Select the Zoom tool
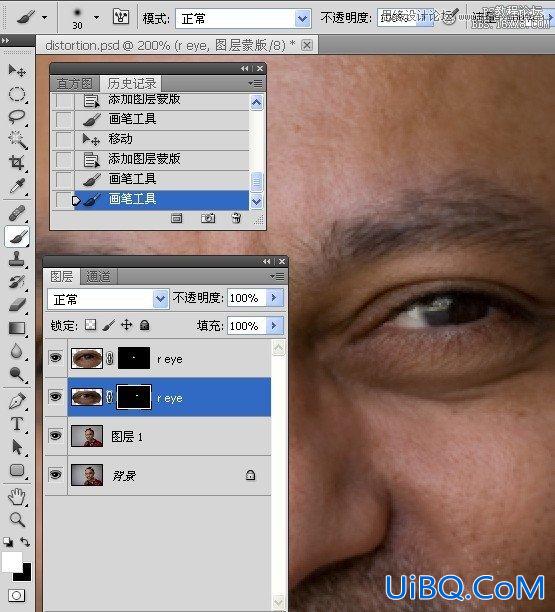Viewport: 555px width, 612px height. (17, 519)
